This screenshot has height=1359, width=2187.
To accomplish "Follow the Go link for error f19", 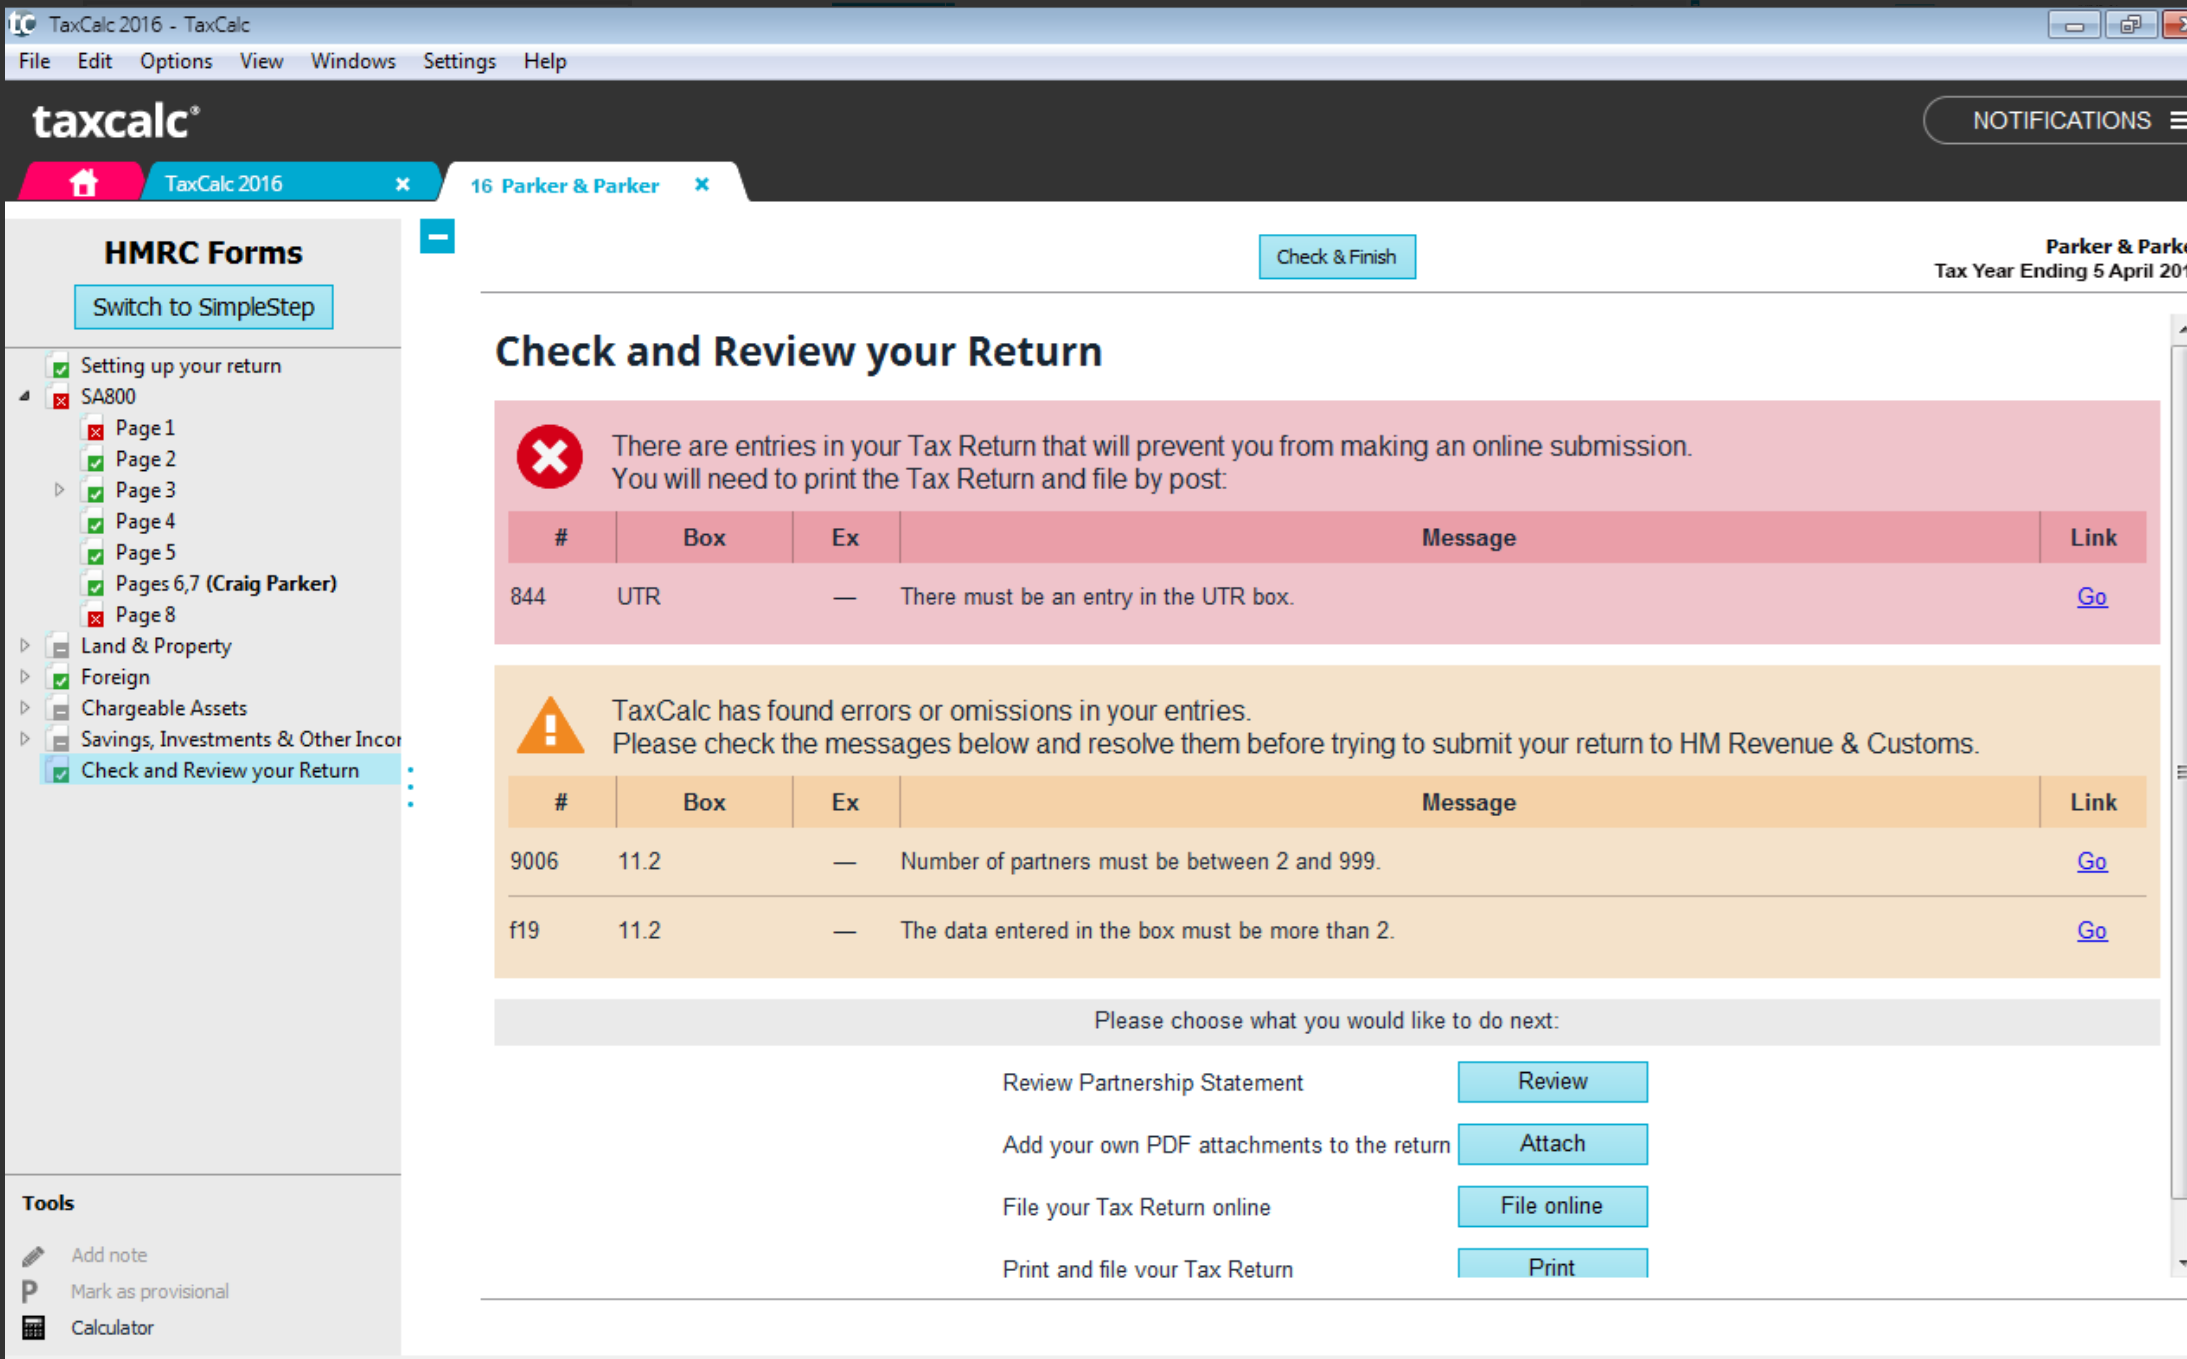I will [2092, 931].
